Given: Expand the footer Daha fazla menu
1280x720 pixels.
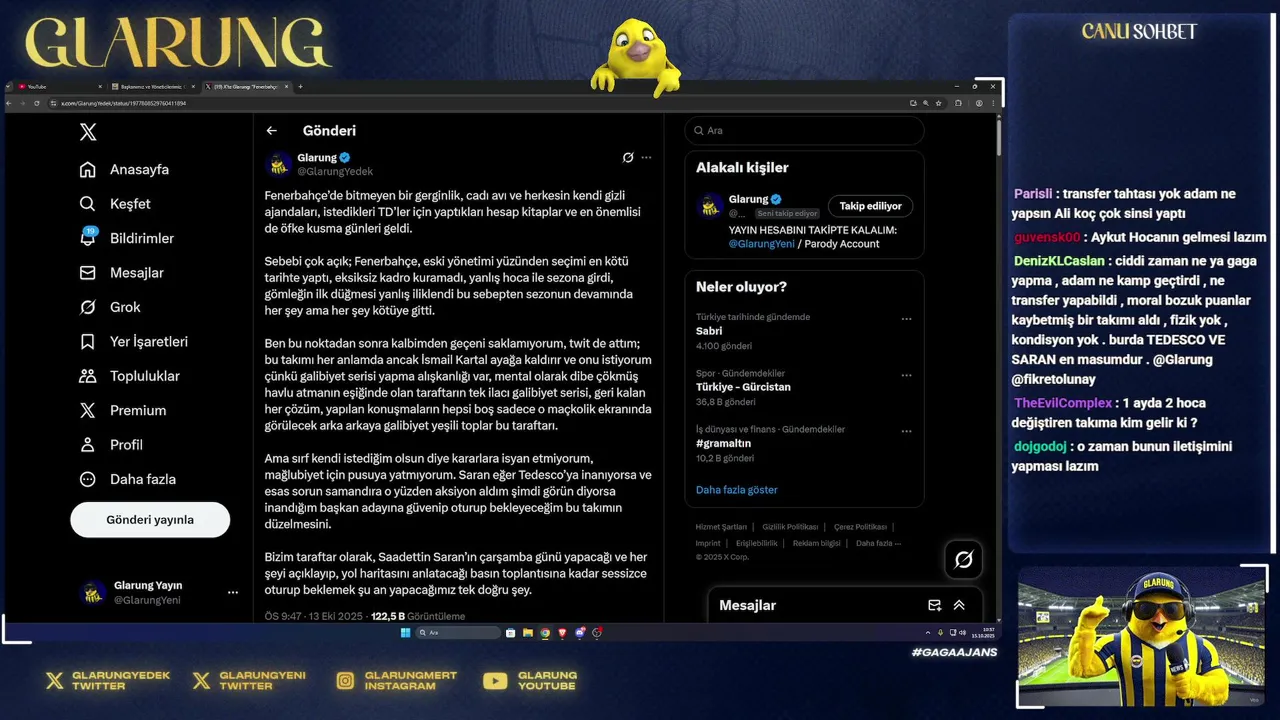Looking at the screenshot, I should pyautogui.click(x=878, y=543).
